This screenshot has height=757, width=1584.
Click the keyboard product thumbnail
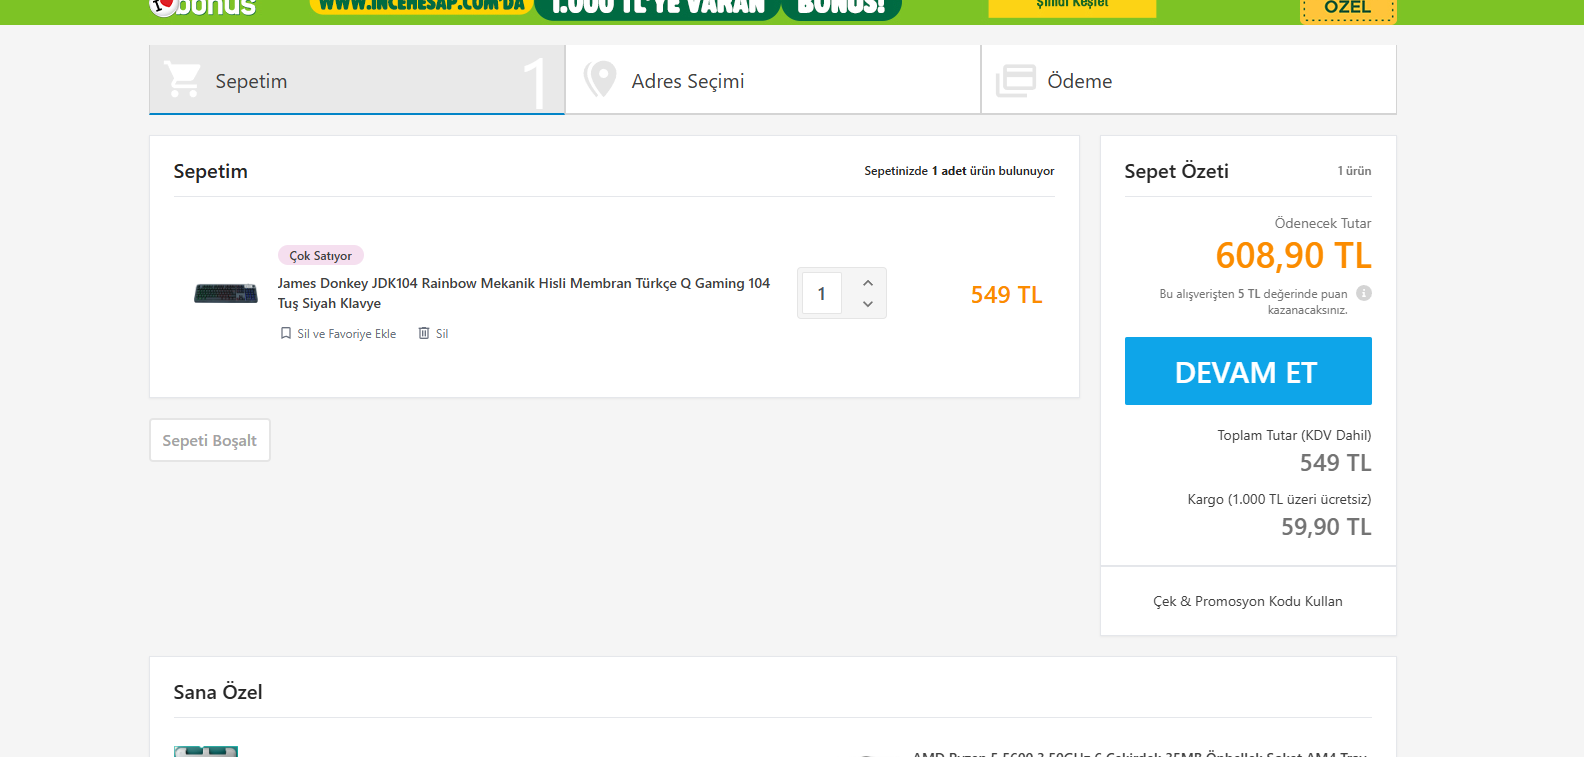click(226, 294)
